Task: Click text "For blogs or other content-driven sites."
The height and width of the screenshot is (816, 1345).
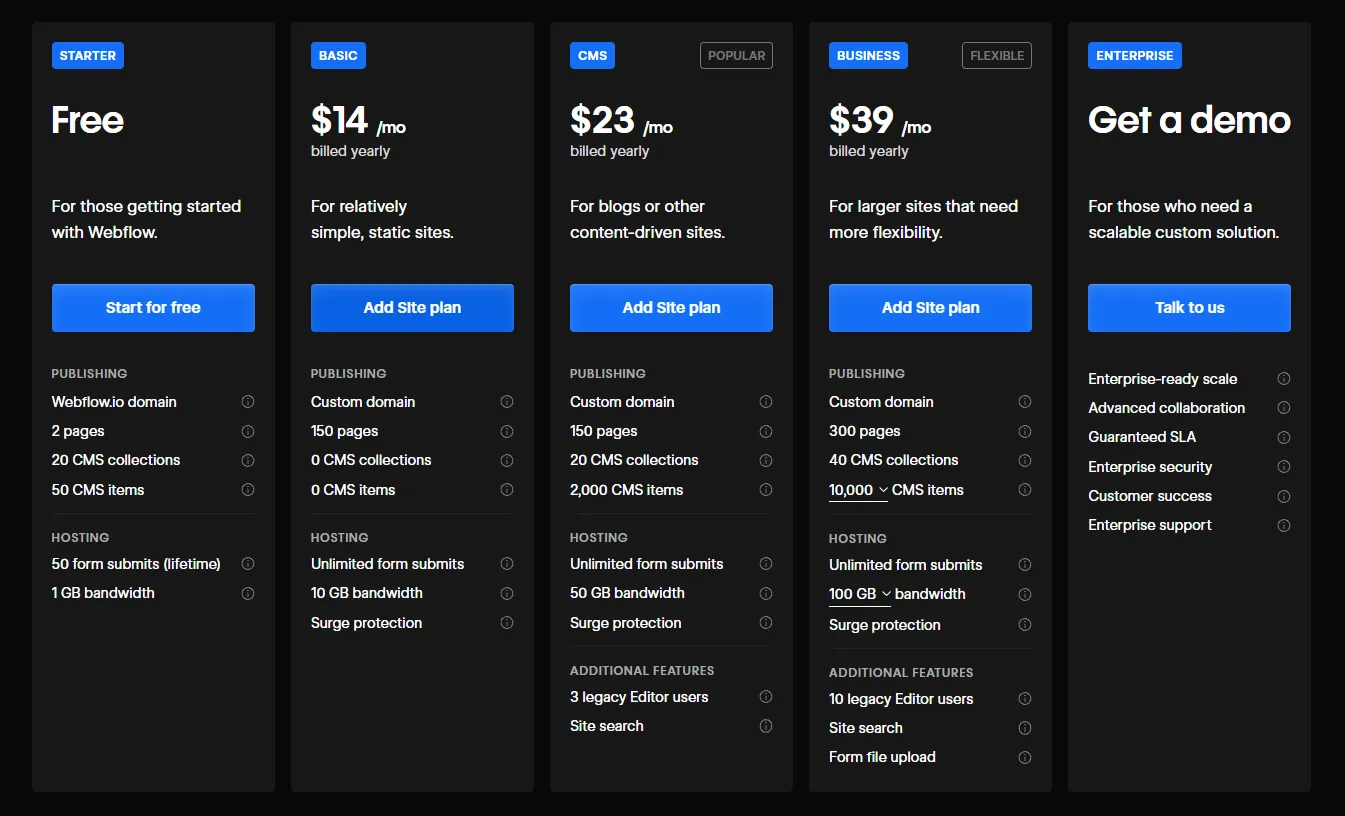Action: pyautogui.click(x=648, y=219)
